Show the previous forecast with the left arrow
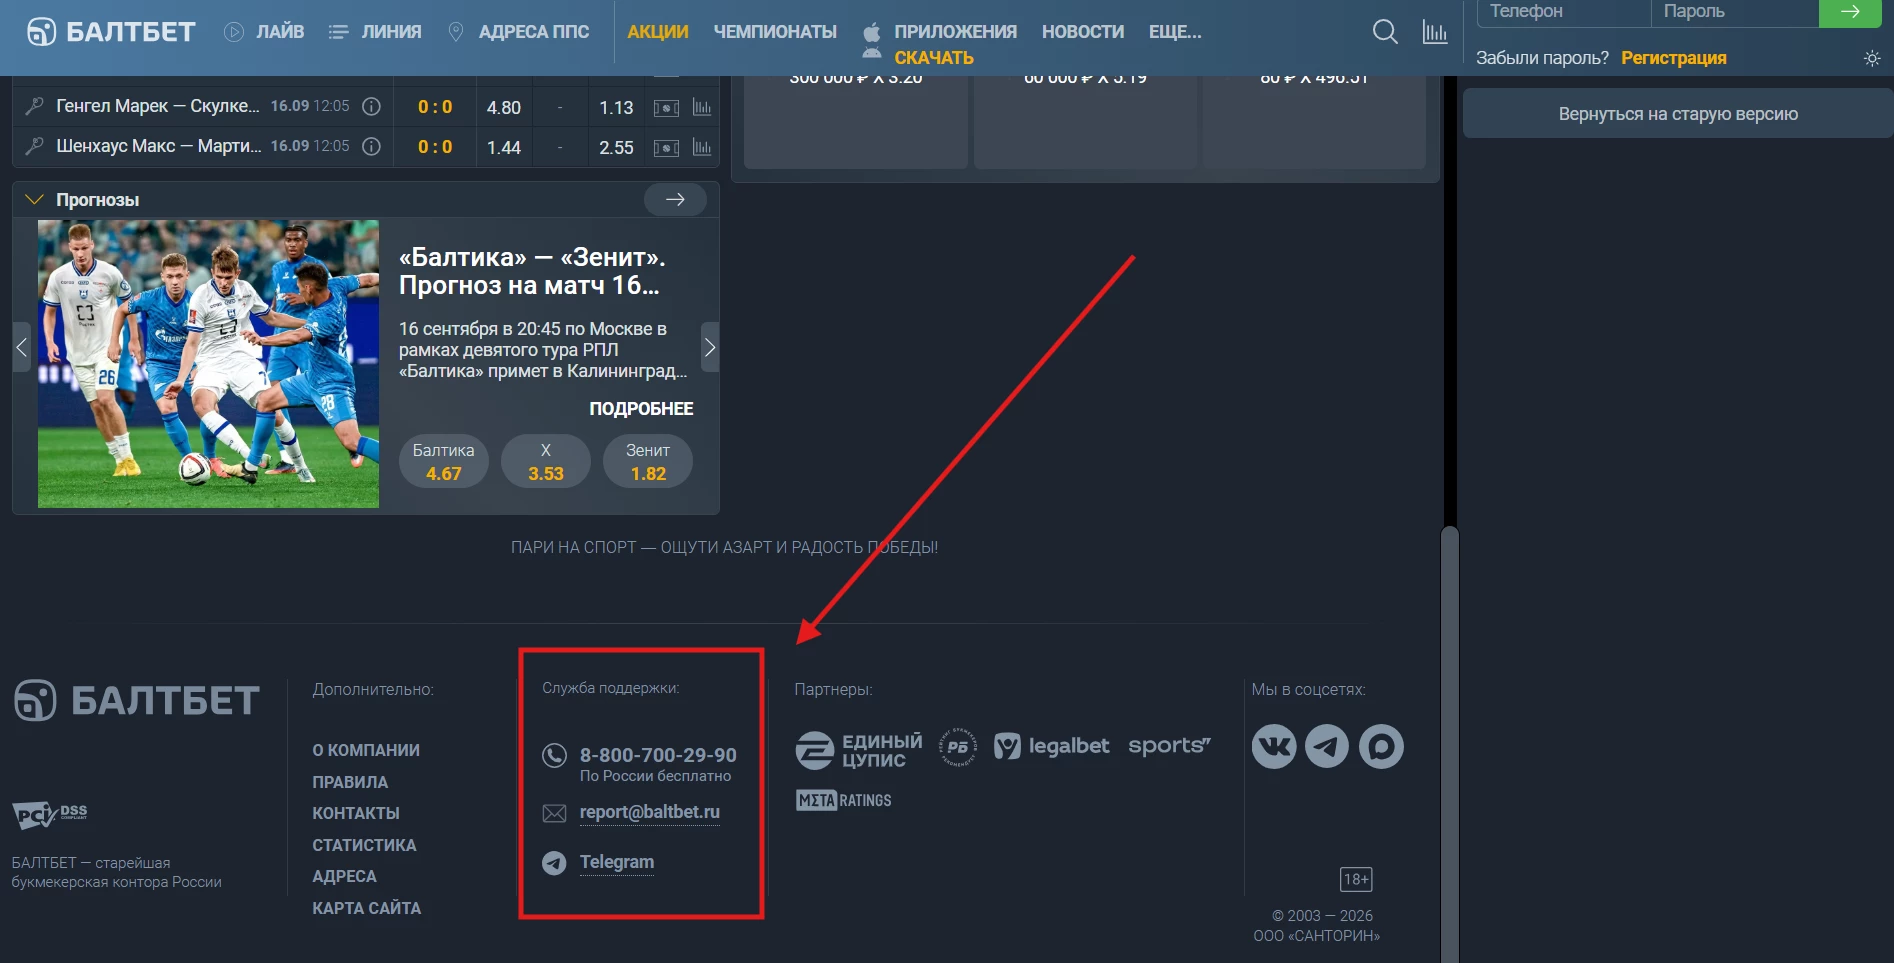 click(x=21, y=347)
